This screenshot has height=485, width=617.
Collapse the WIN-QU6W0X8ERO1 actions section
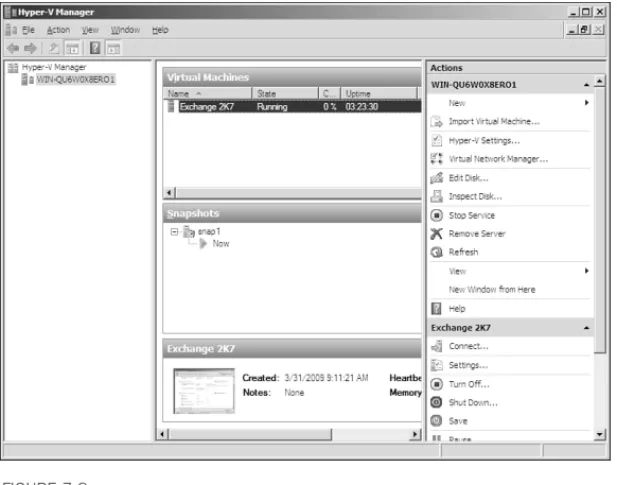pyautogui.click(x=586, y=85)
